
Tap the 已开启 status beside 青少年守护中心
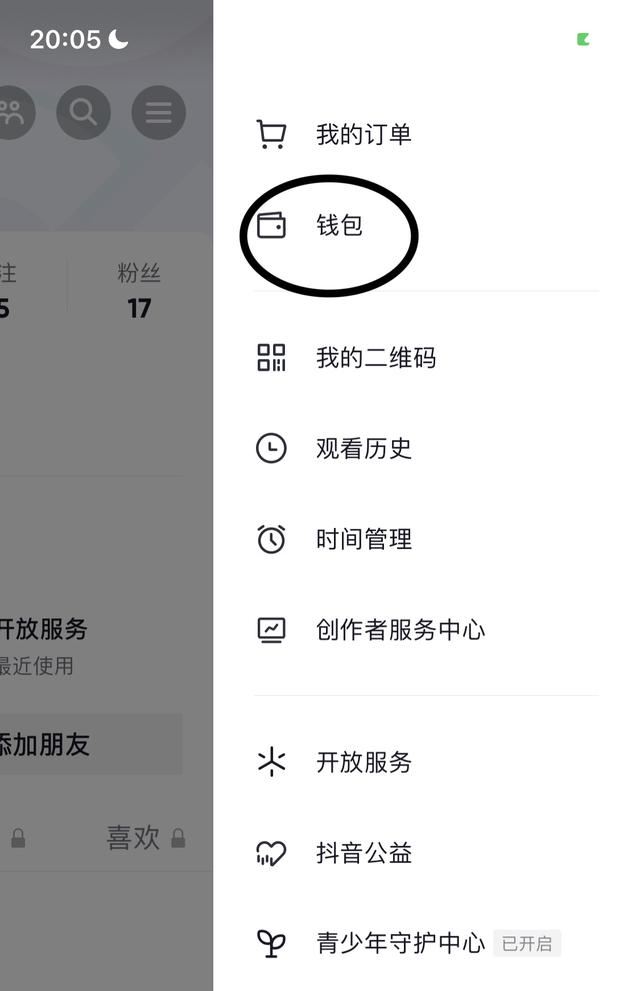click(527, 943)
